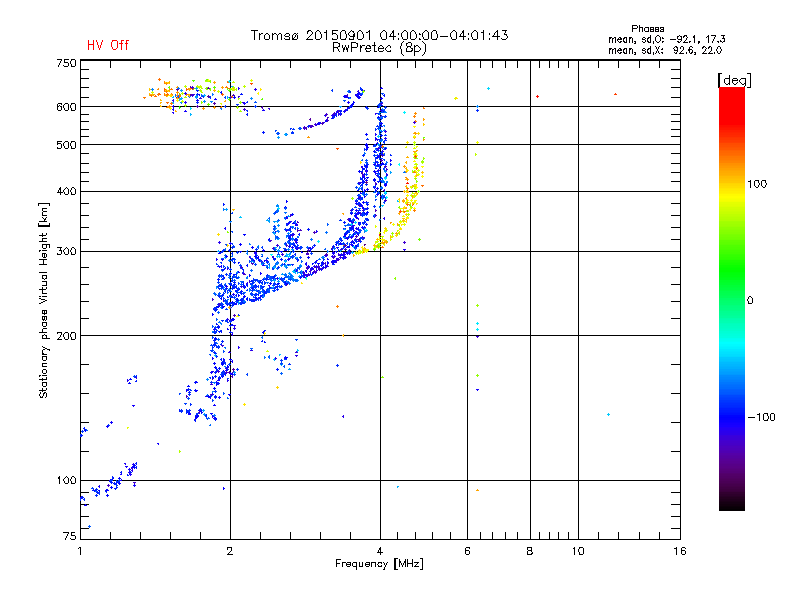Screen dimensions: 800x600
Task: Click the red data point above 8 MHz
Action: point(537,96)
